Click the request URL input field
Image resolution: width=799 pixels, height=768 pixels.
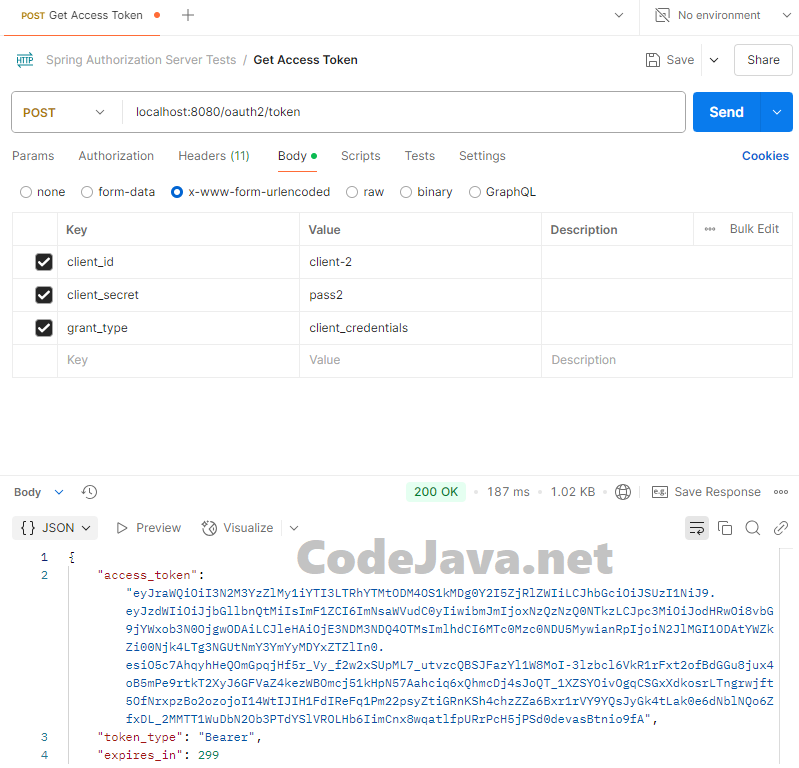click(404, 112)
